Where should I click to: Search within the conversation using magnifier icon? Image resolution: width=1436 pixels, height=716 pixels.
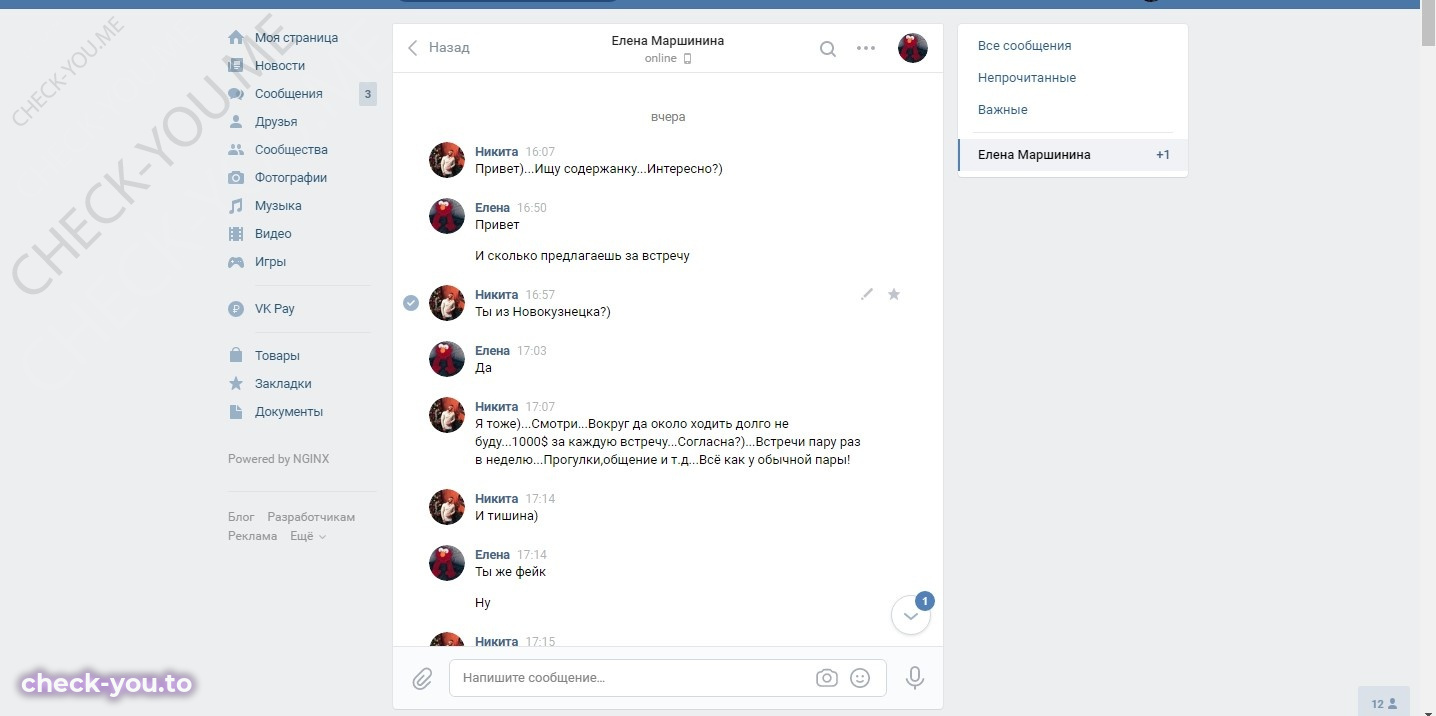point(828,48)
